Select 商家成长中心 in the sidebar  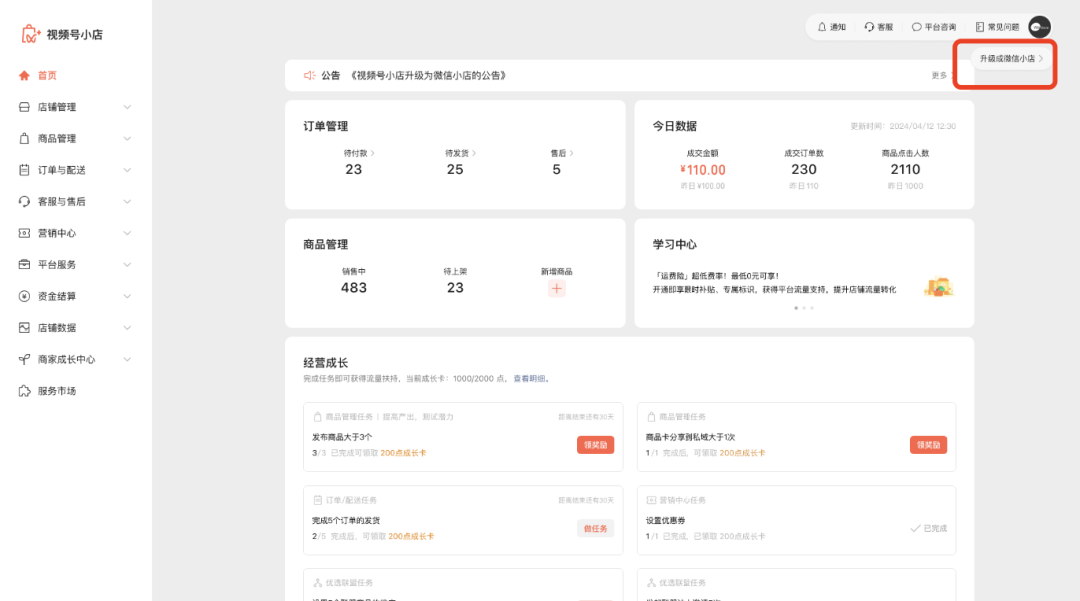[66, 359]
